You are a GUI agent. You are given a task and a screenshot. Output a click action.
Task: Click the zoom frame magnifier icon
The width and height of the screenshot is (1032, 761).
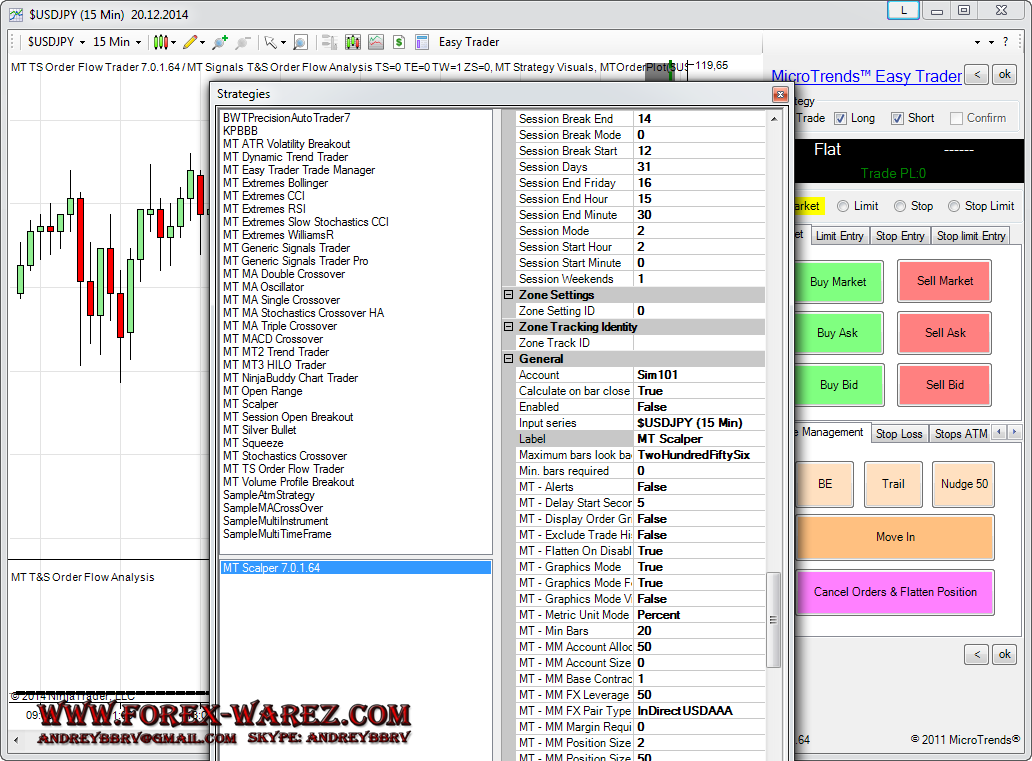(301, 42)
